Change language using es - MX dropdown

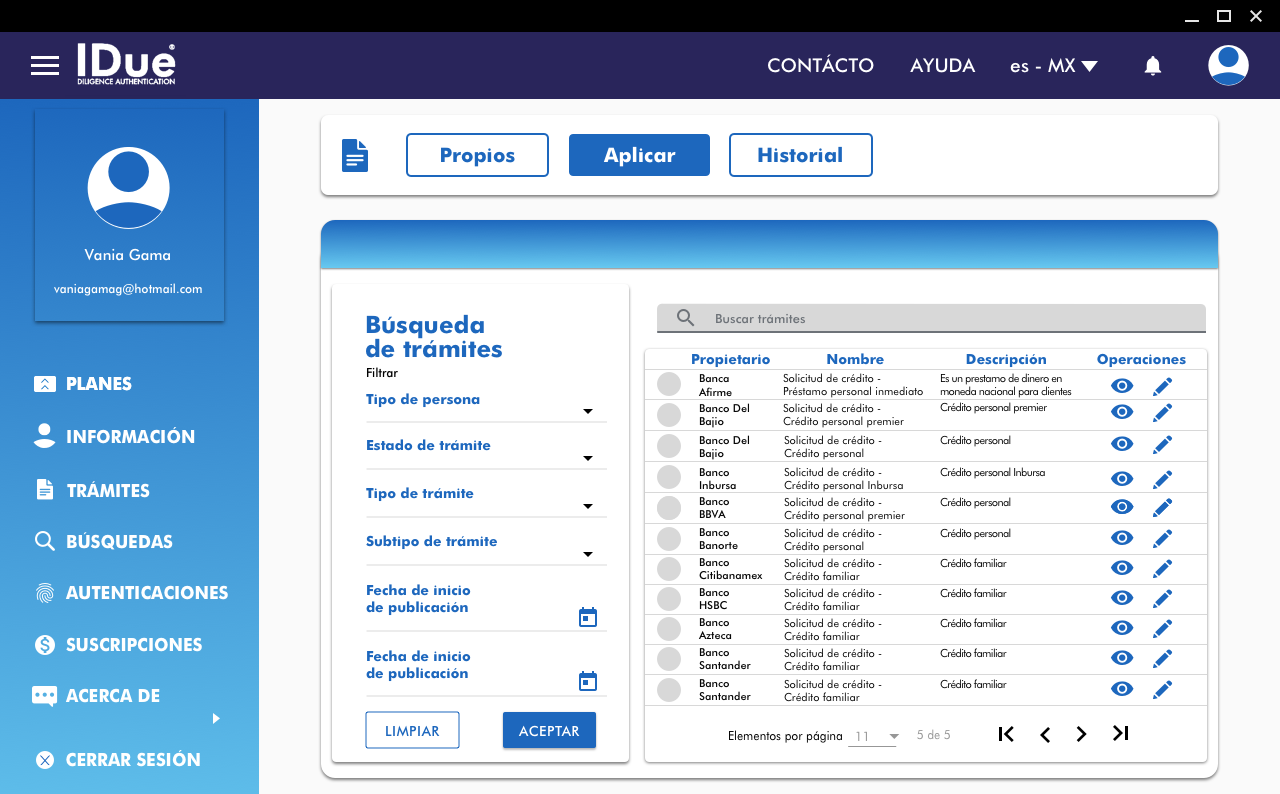coord(1053,66)
